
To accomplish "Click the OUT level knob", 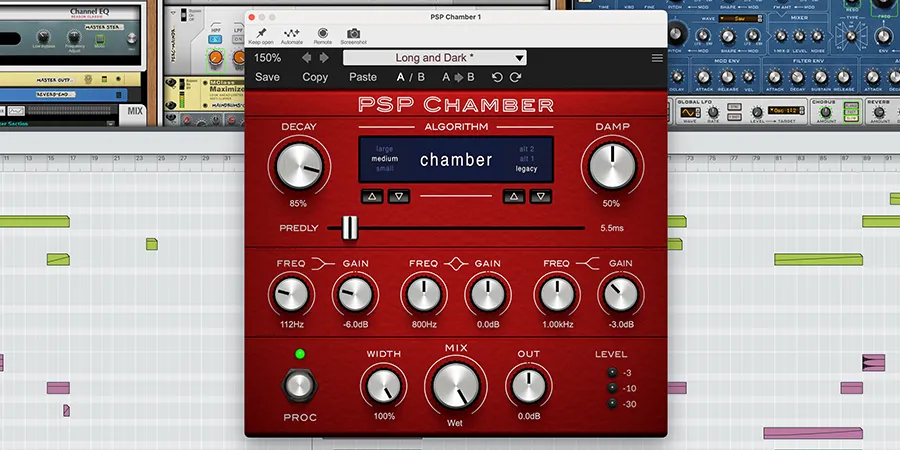I will [x=529, y=385].
